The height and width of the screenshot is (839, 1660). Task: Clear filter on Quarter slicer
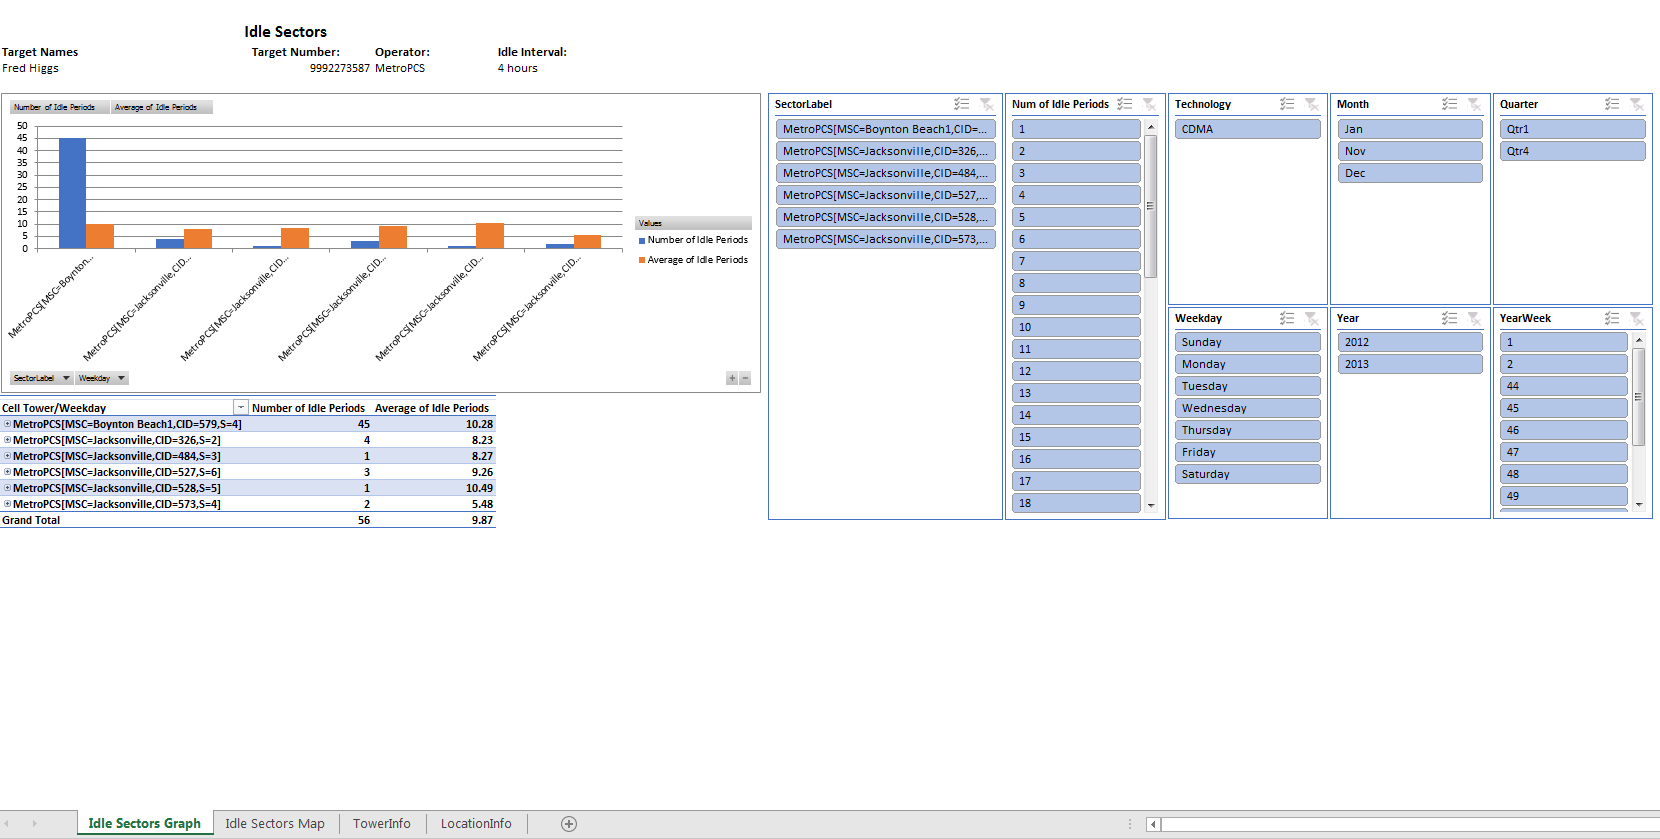[x=1636, y=104]
